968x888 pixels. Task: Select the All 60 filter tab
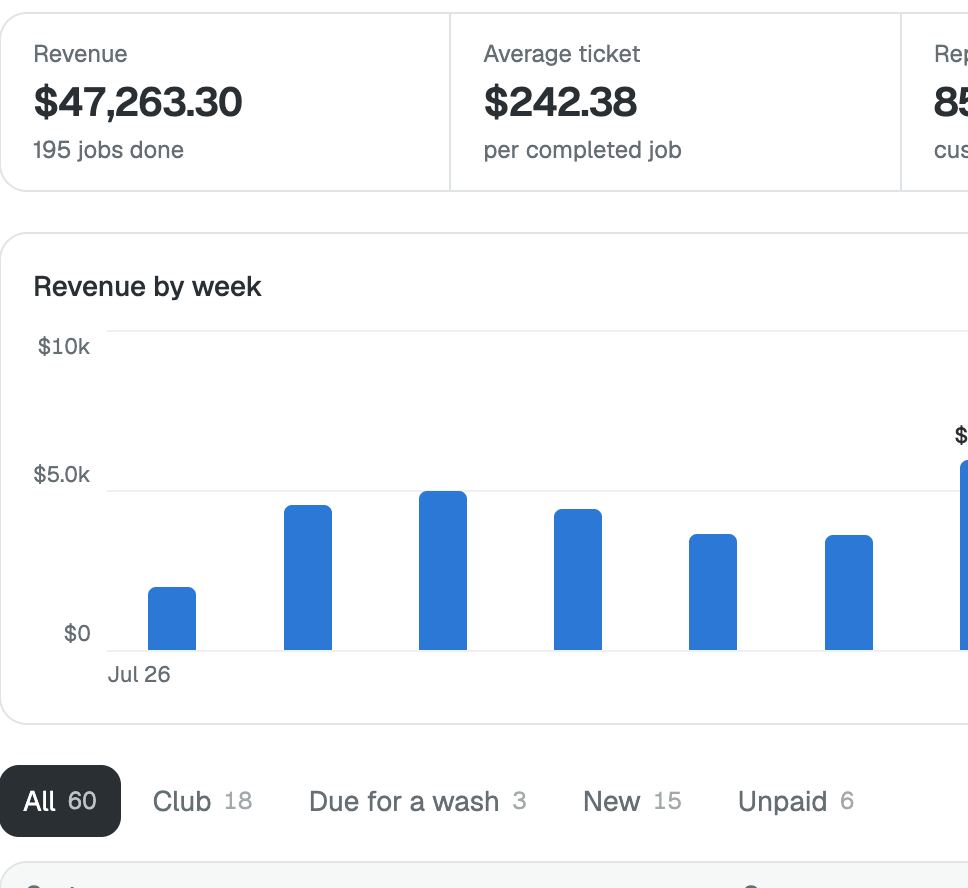click(x=60, y=801)
